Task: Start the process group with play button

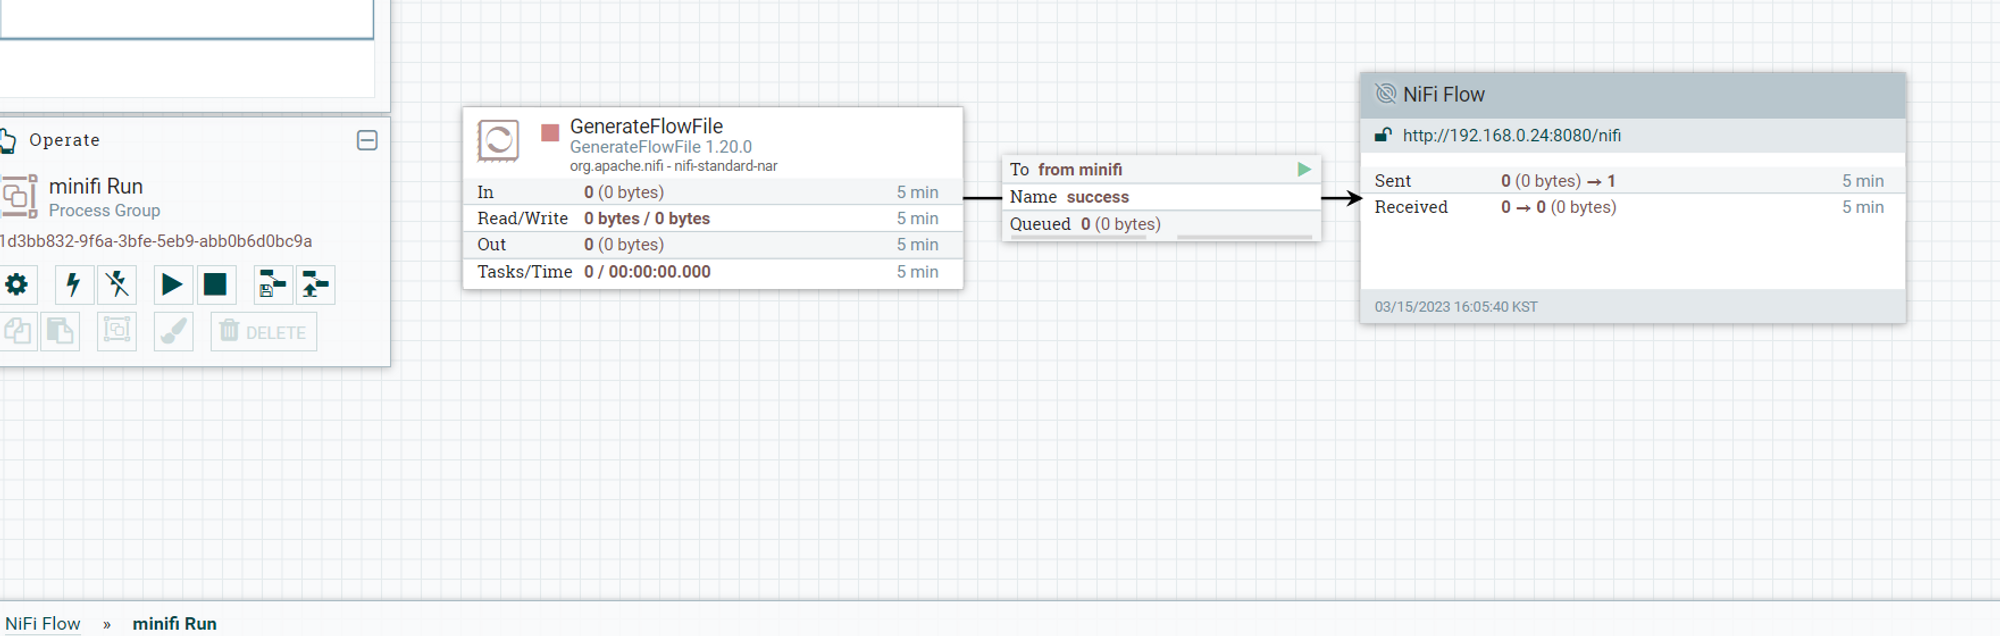Action: coord(172,285)
